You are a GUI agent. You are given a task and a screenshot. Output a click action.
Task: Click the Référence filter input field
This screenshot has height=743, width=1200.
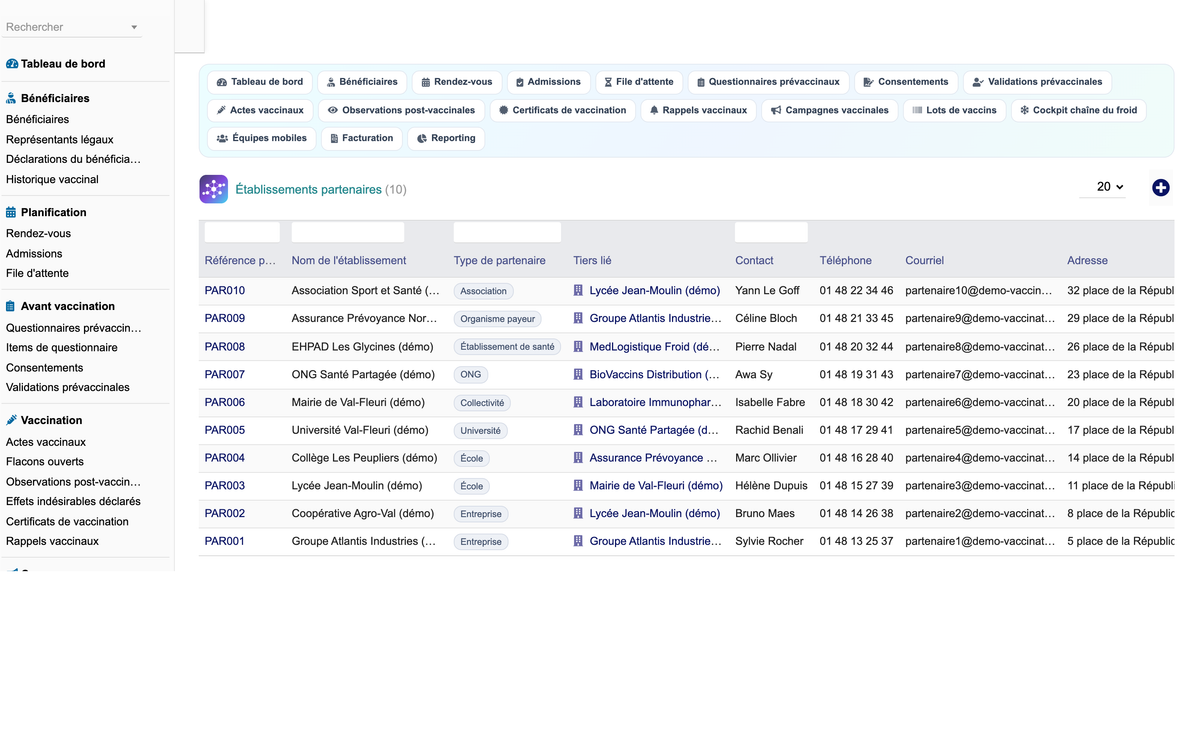point(242,232)
